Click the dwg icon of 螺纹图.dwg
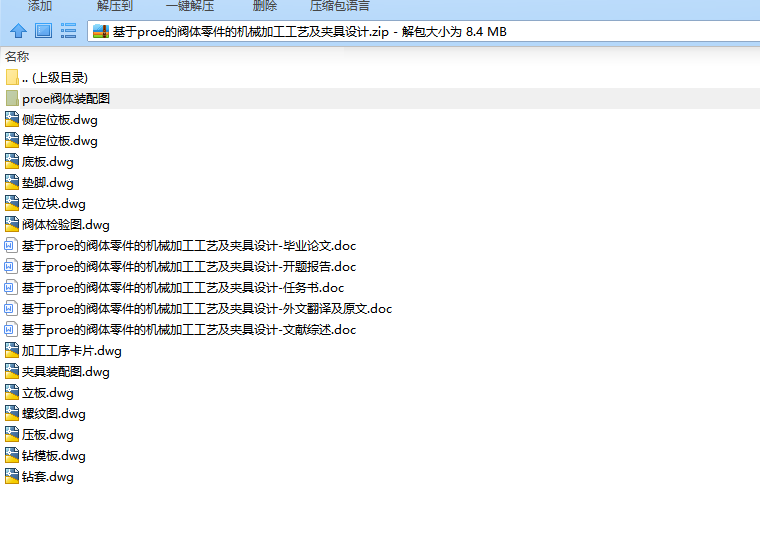 point(12,413)
